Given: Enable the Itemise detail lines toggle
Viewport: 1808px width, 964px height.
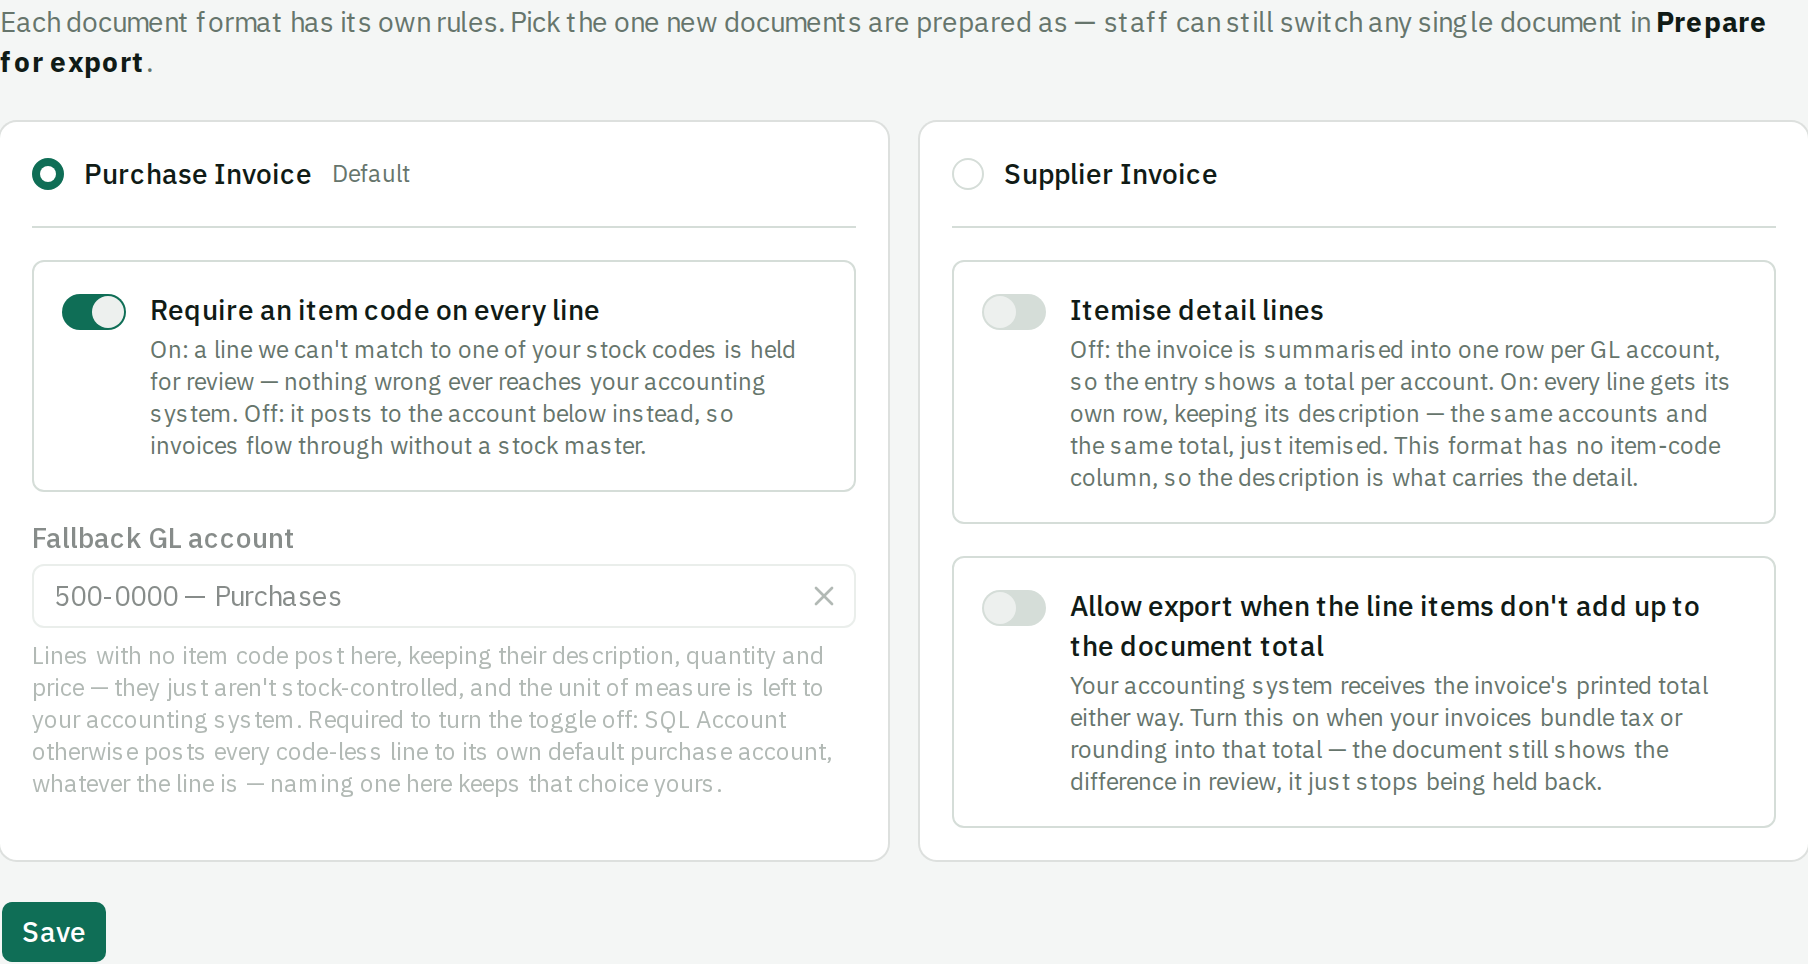Looking at the screenshot, I should (x=1014, y=312).
